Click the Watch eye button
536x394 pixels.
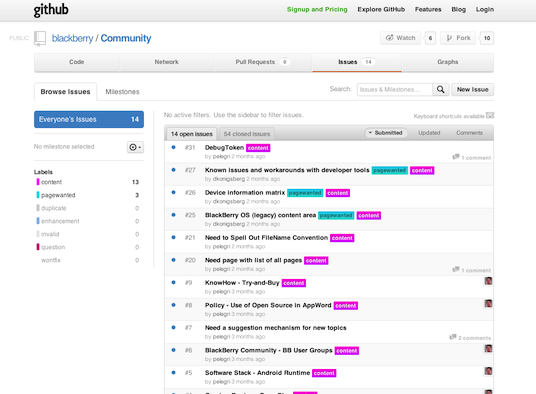coord(400,38)
